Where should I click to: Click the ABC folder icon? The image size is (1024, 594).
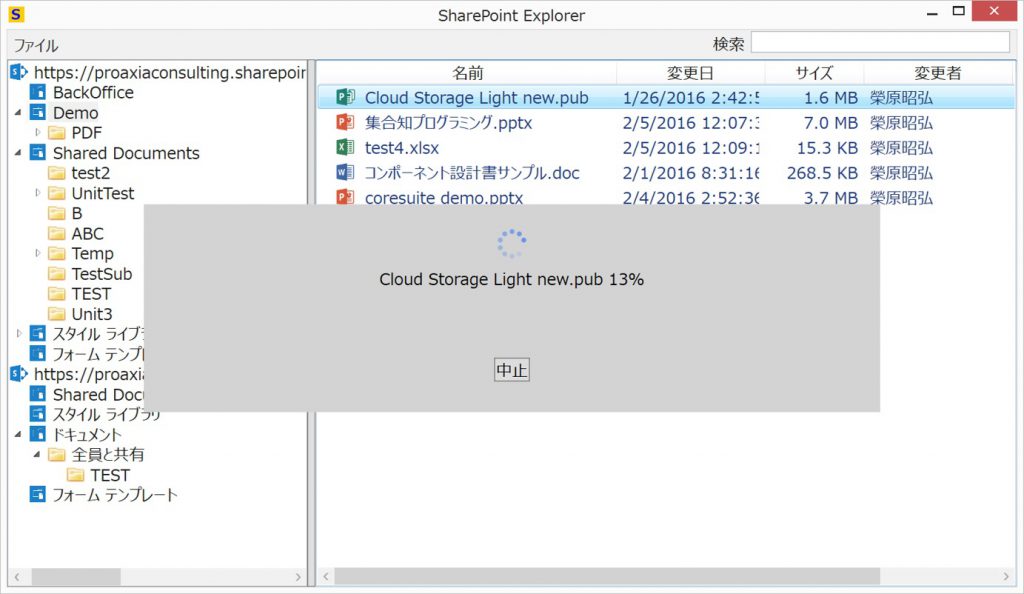tap(57, 234)
